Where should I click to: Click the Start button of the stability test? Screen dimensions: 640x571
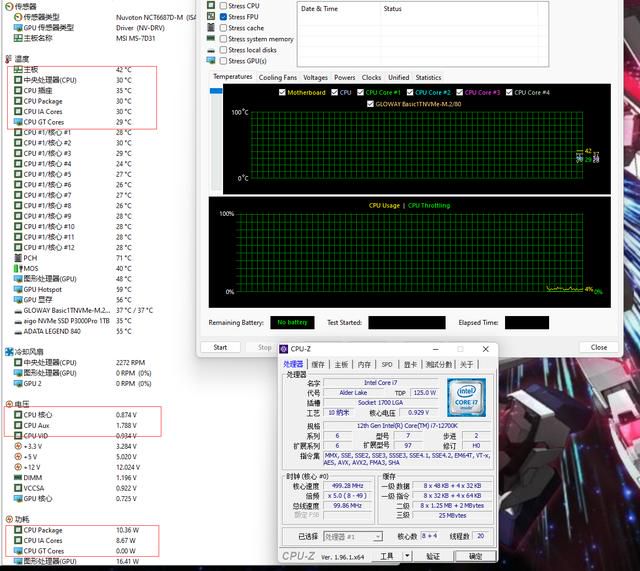[220, 347]
